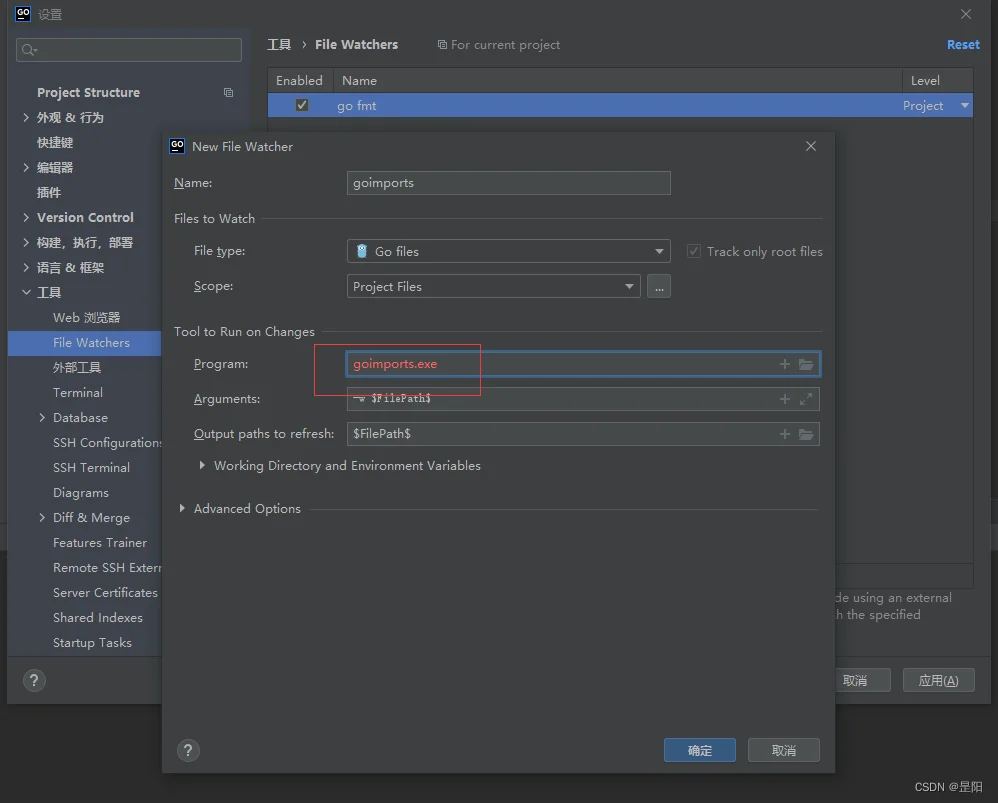998x803 pixels.
Task: Open SSH Terminal settings page
Action: [x=91, y=468]
